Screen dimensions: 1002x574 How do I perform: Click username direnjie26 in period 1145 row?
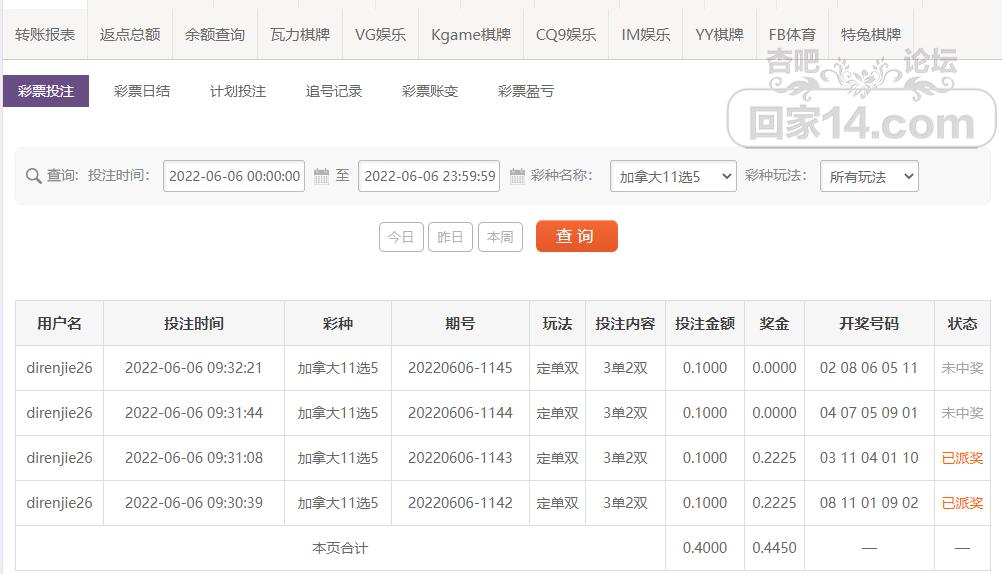click(x=59, y=368)
